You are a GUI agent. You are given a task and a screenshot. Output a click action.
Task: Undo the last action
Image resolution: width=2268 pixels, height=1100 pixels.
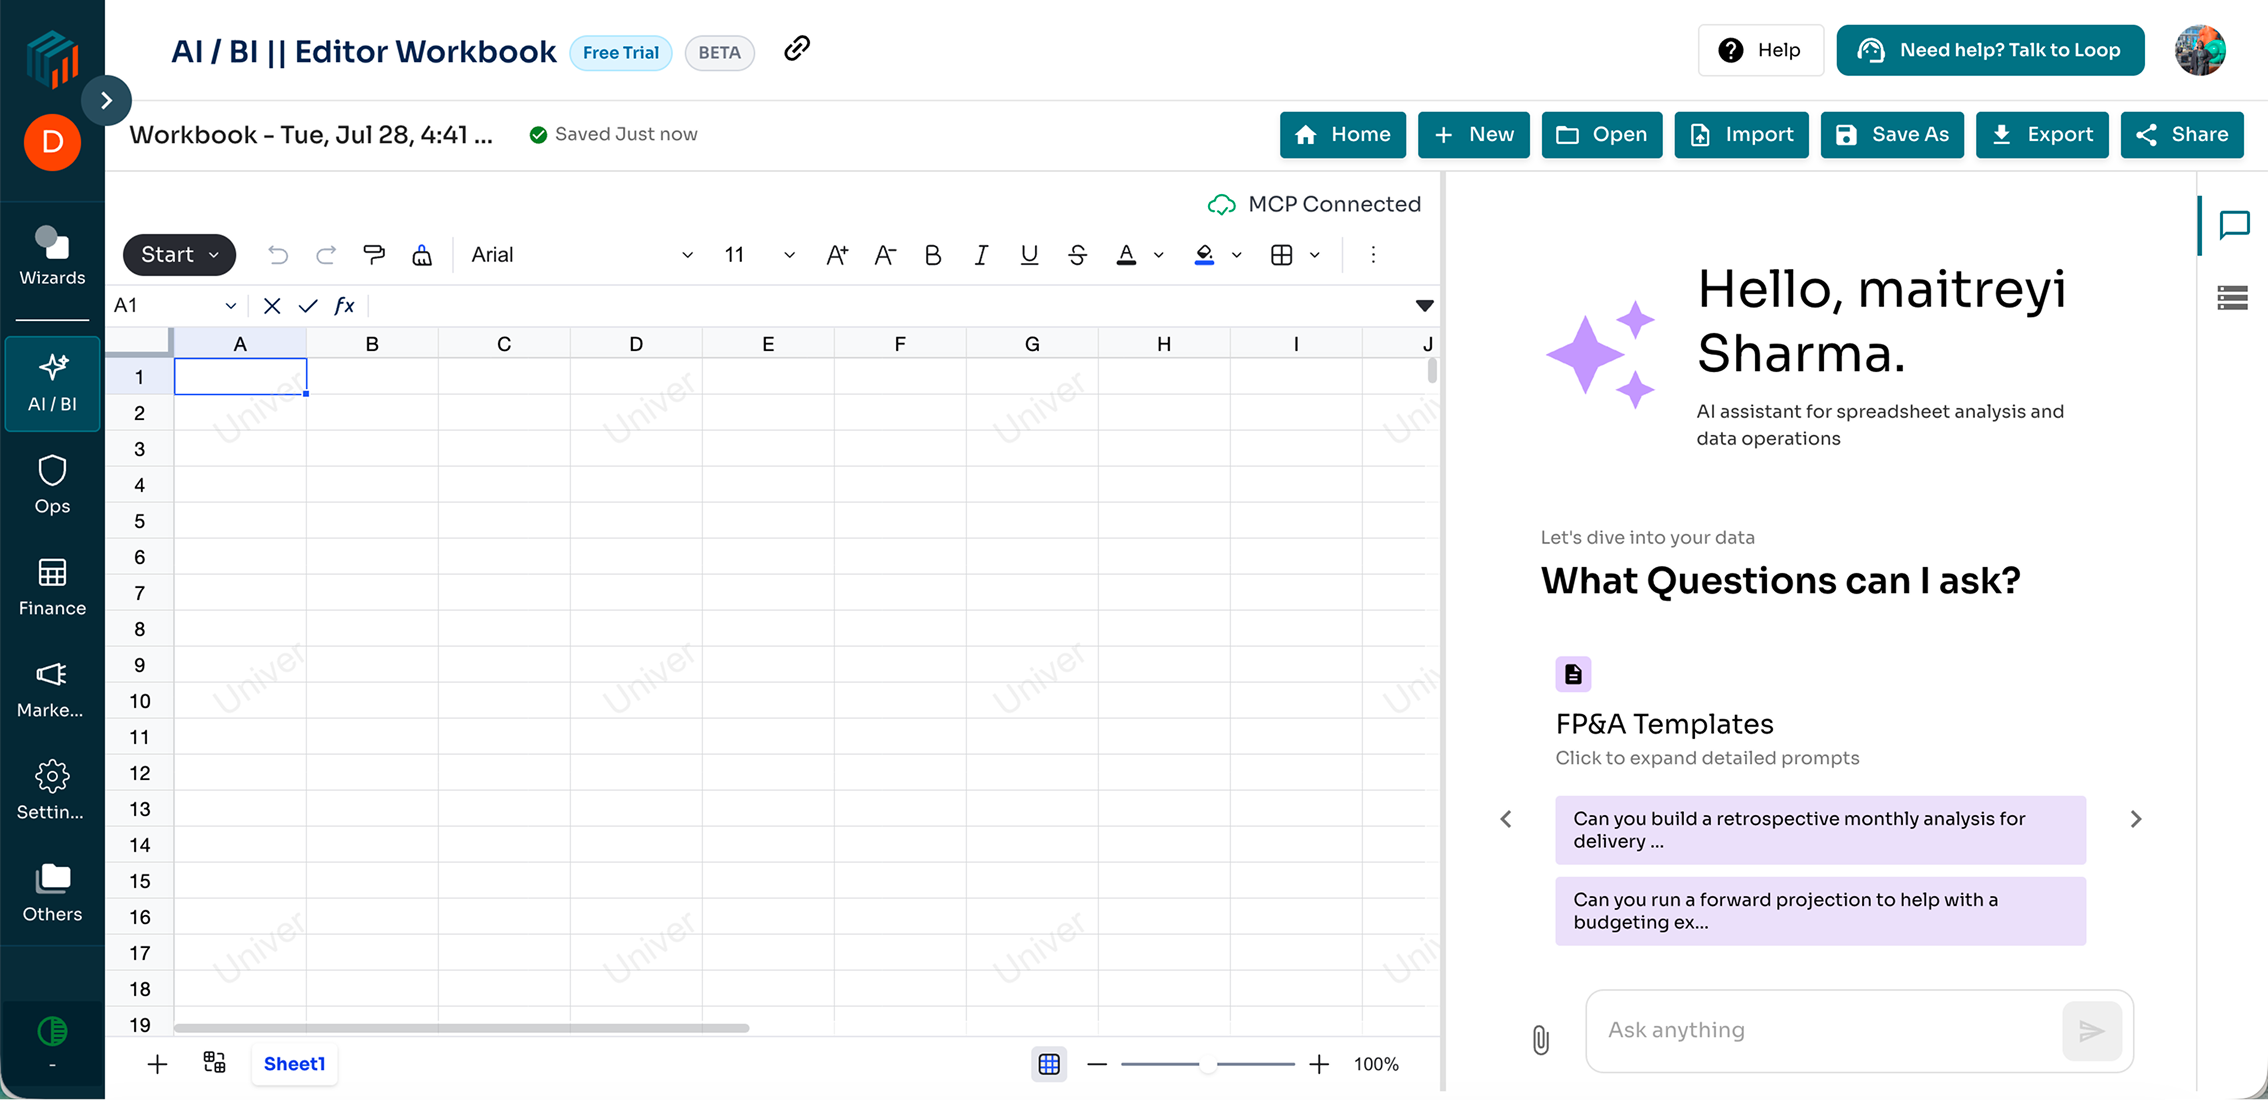point(278,255)
